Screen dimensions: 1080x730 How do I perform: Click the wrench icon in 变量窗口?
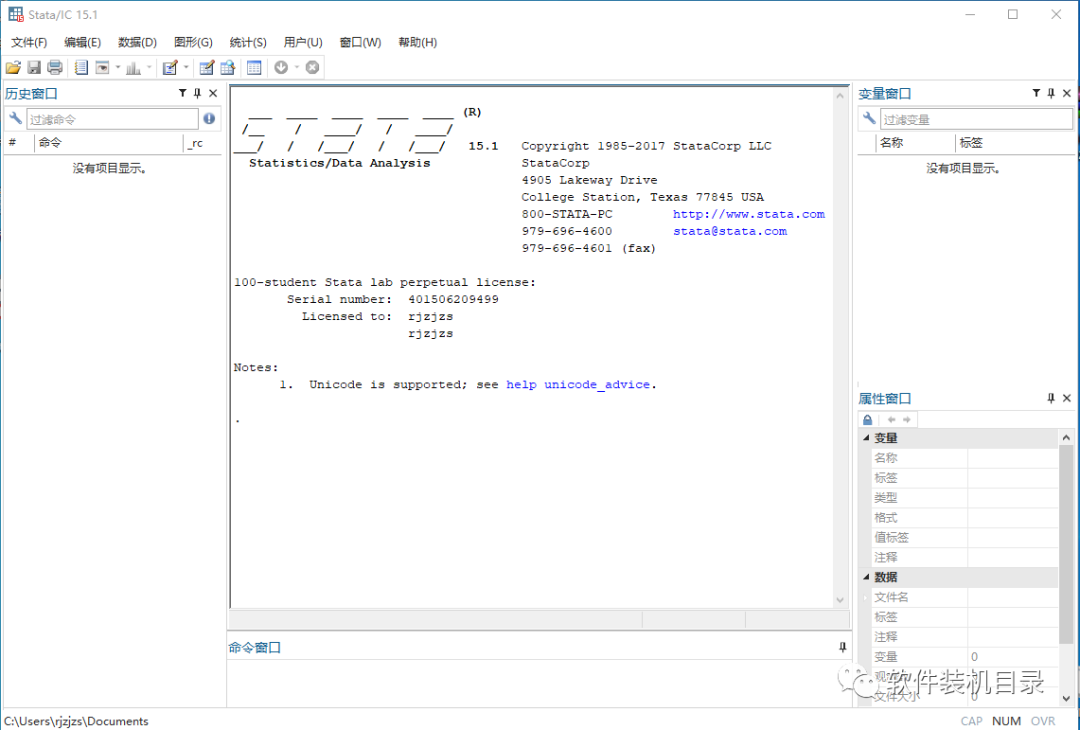(x=869, y=118)
